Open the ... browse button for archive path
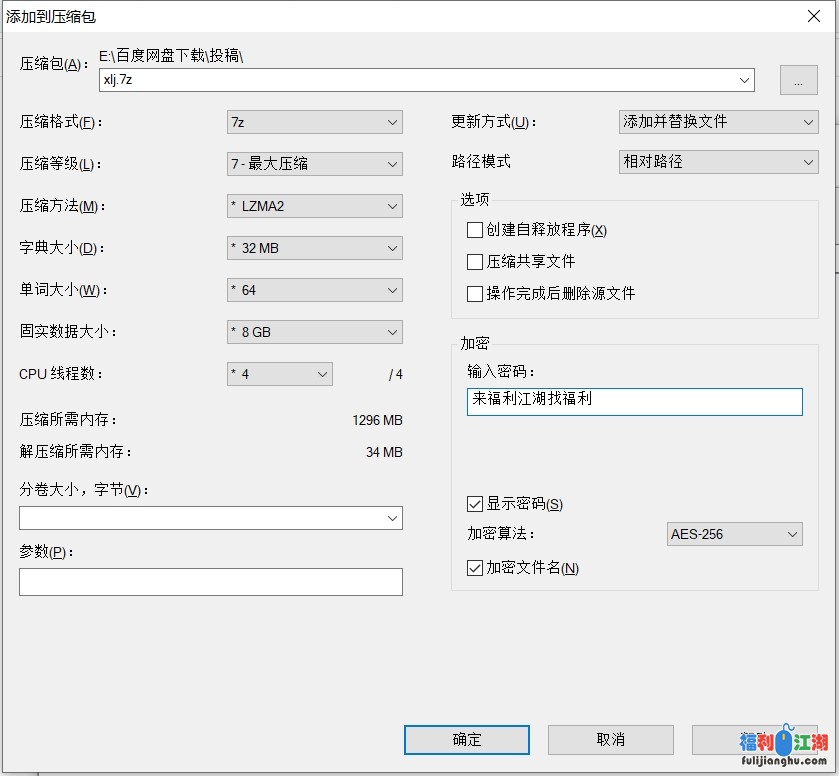 798,80
